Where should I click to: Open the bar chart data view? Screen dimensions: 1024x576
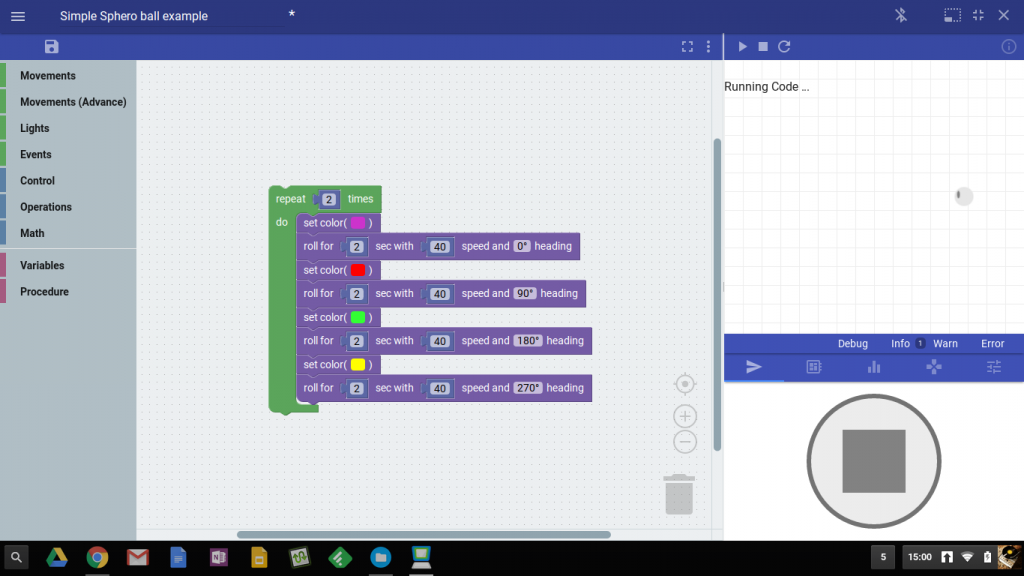pyautogui.click(x=873, y=367)
